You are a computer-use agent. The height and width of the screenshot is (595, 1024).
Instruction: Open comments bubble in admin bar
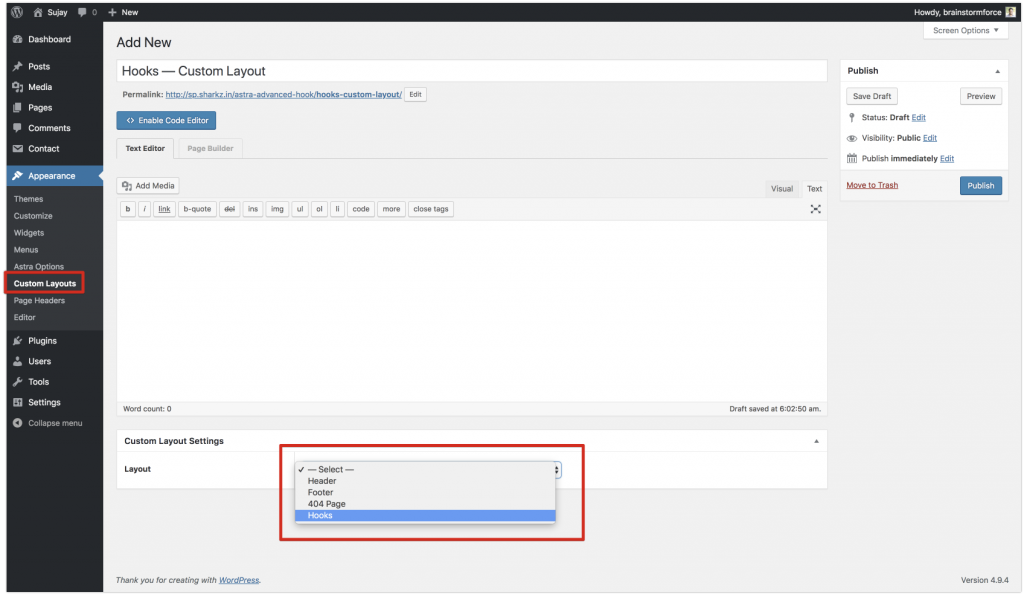click(x=87, y=12)
